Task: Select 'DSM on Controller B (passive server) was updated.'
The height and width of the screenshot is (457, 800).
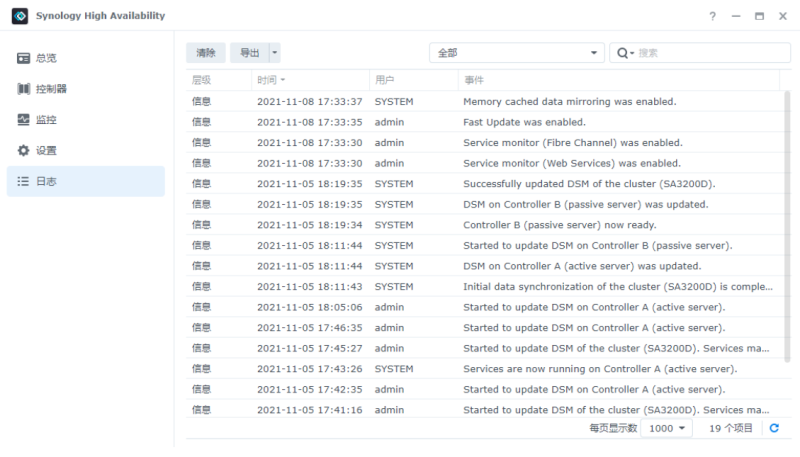Action: 485,205
